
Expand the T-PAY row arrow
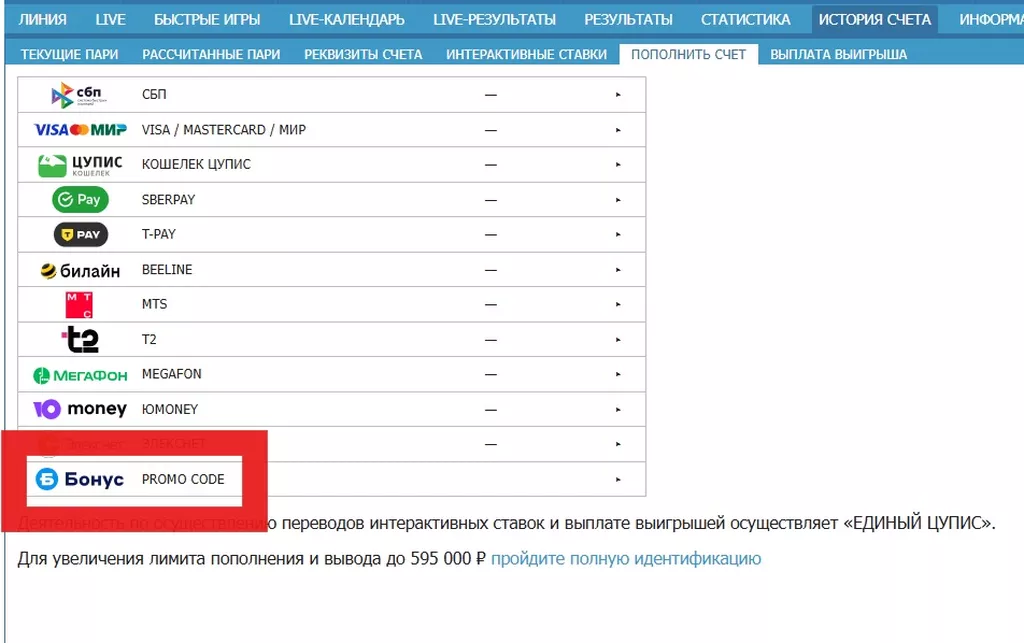point(618,234)
